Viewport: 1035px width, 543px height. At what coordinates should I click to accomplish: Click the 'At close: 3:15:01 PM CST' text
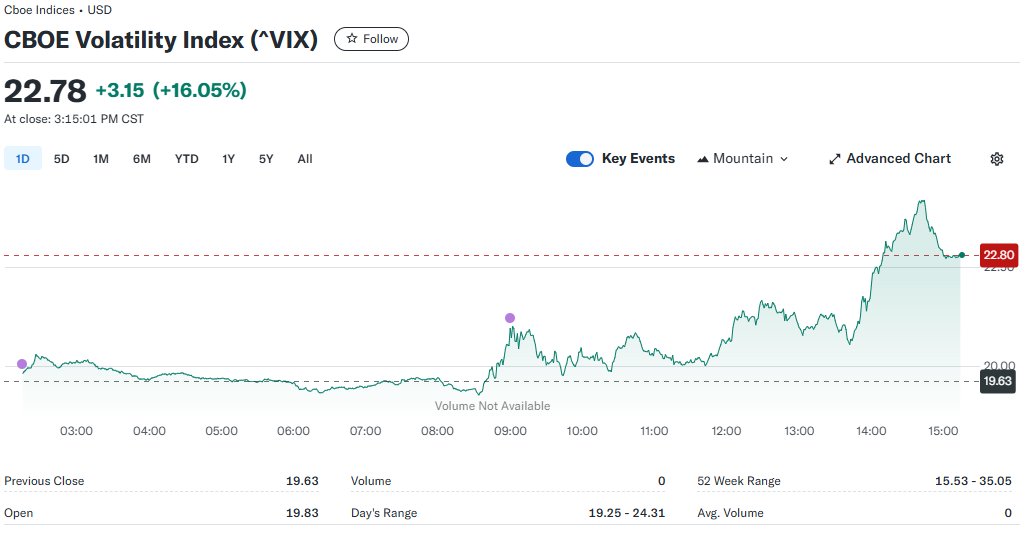point(74,119)
